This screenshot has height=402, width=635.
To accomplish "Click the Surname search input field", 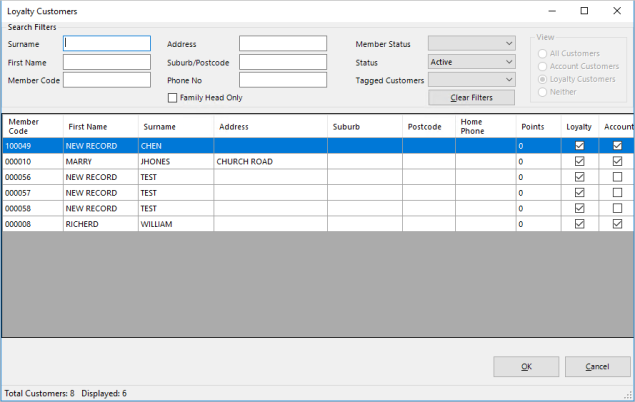I will (107, 44).
